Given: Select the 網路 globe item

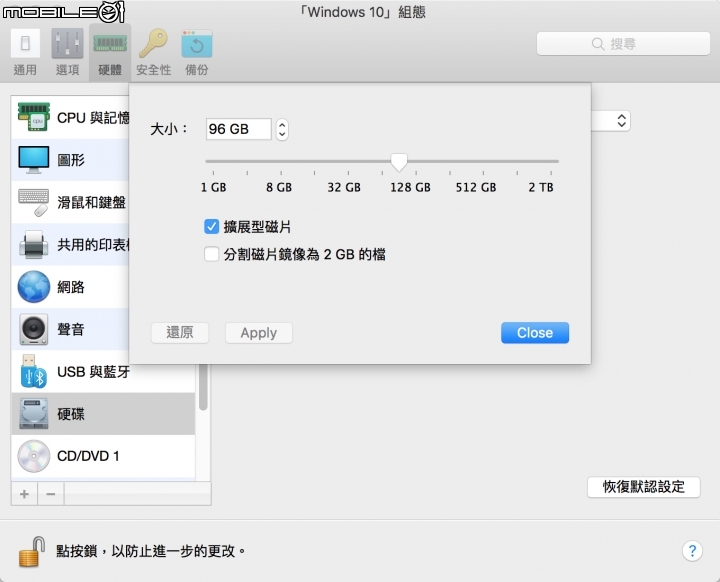Looking at the screenshot, I should tap(70, 287).
